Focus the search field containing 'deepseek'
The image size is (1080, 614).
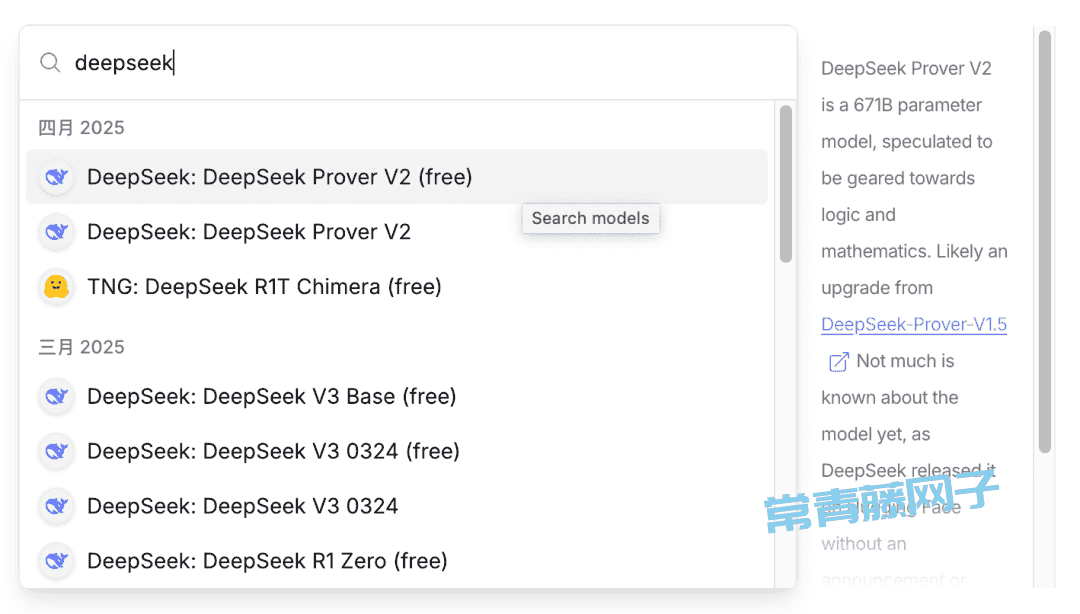(408, 63)
